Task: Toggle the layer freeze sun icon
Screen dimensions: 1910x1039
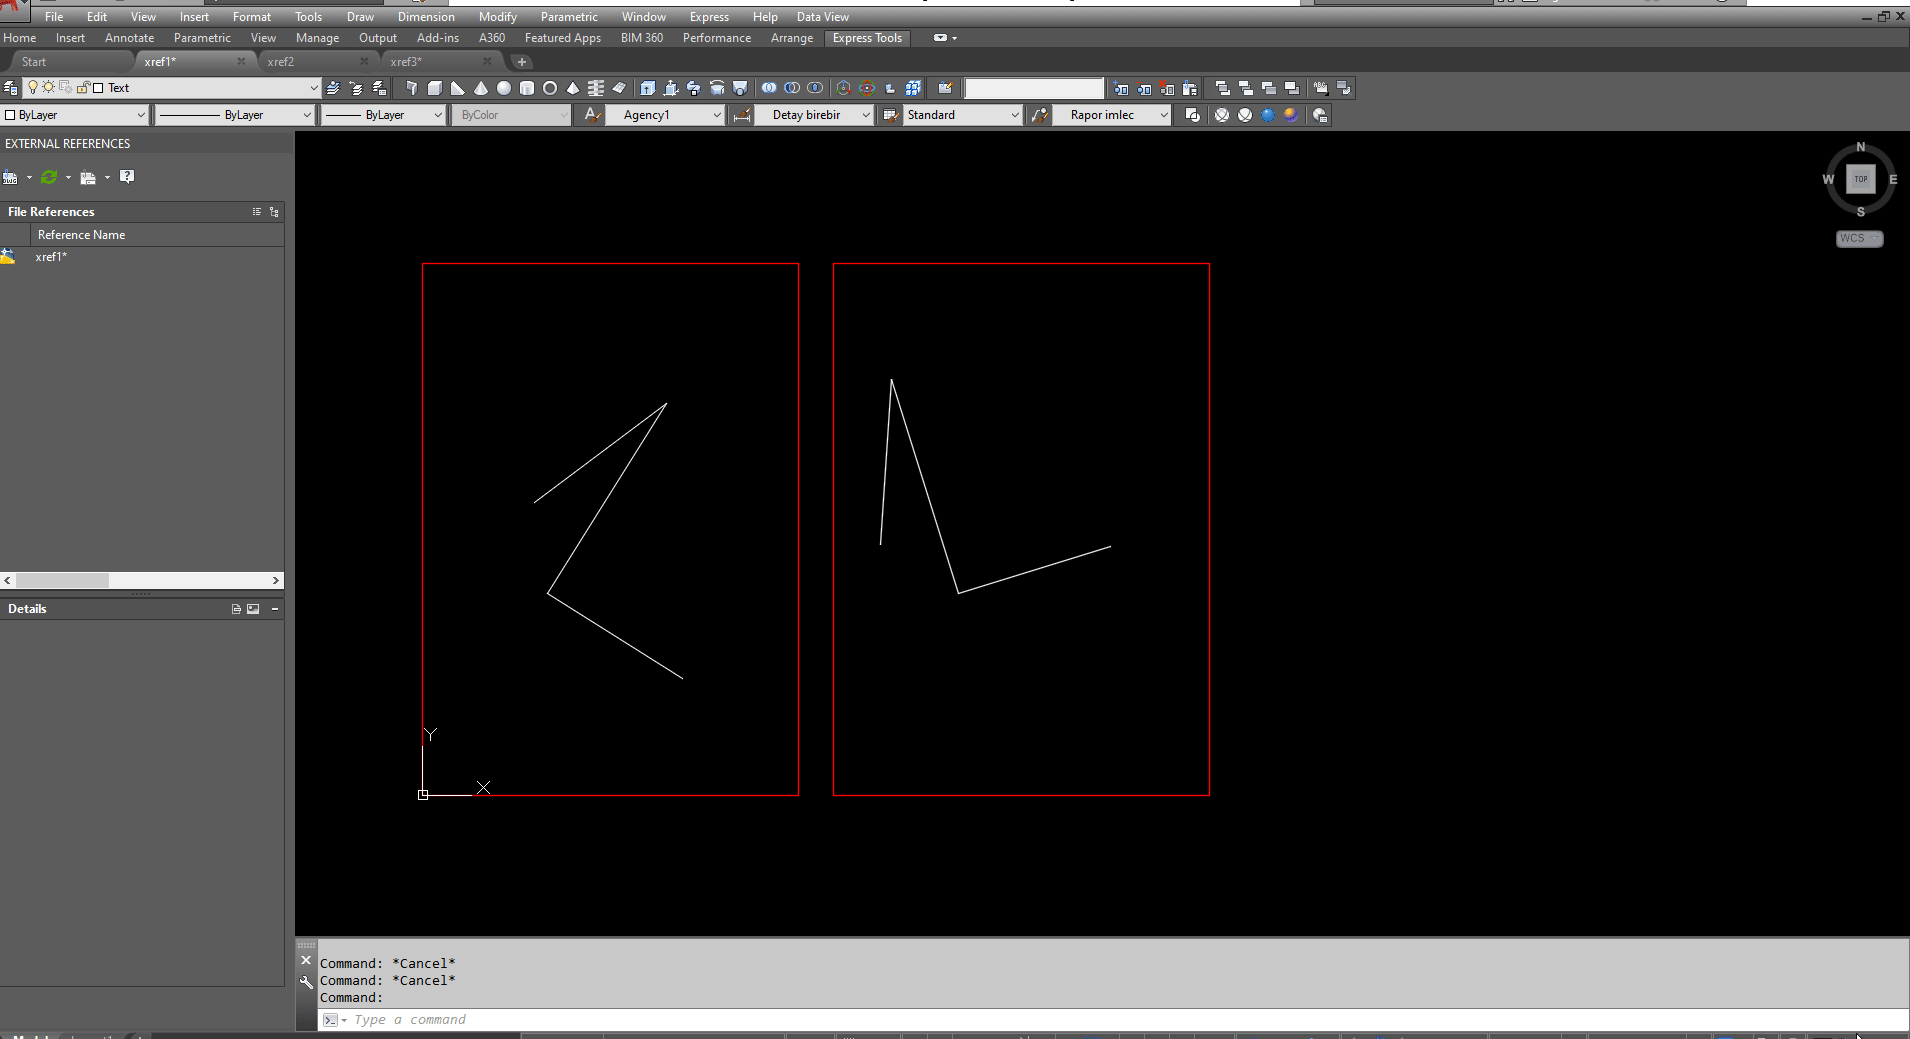Action: pos(48,87)
